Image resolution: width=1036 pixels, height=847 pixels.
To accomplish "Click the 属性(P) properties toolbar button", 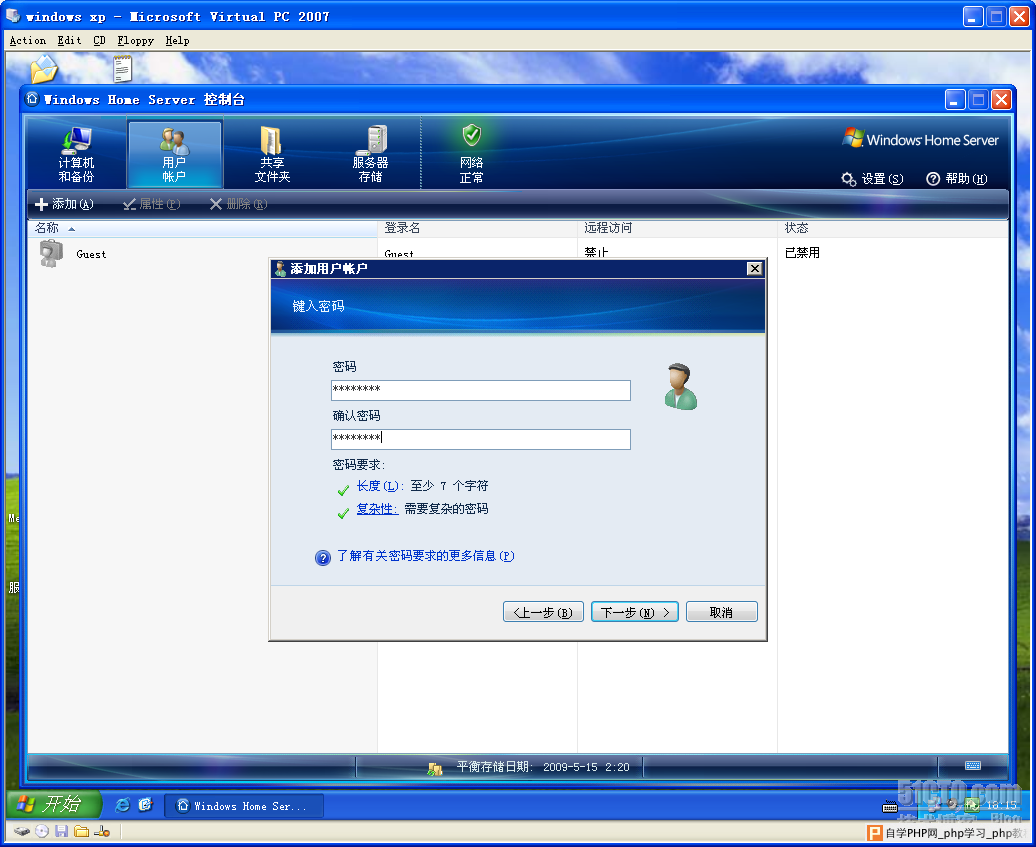I will pyautogui.click(x=151, y=204).
